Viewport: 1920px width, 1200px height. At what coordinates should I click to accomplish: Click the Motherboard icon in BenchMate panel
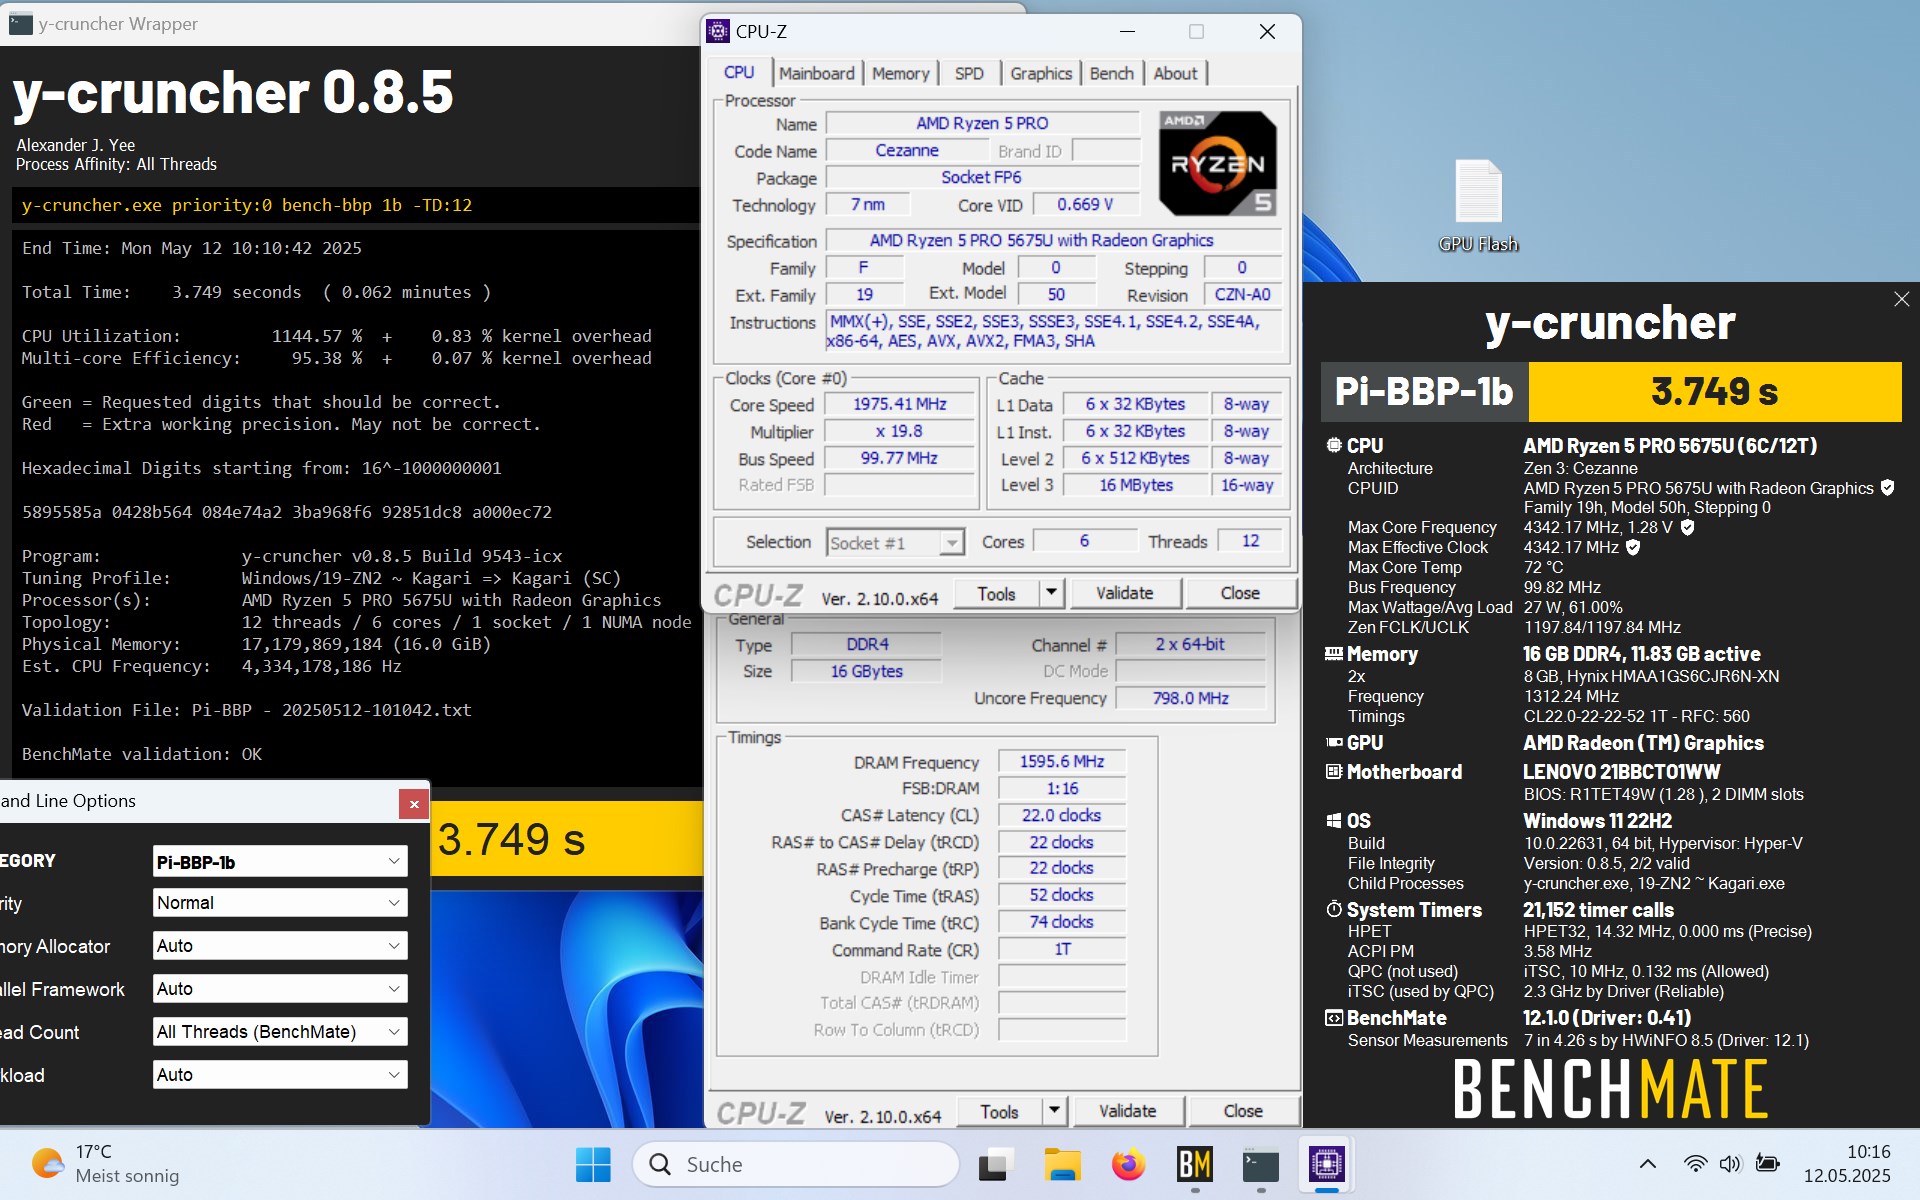1334,772
